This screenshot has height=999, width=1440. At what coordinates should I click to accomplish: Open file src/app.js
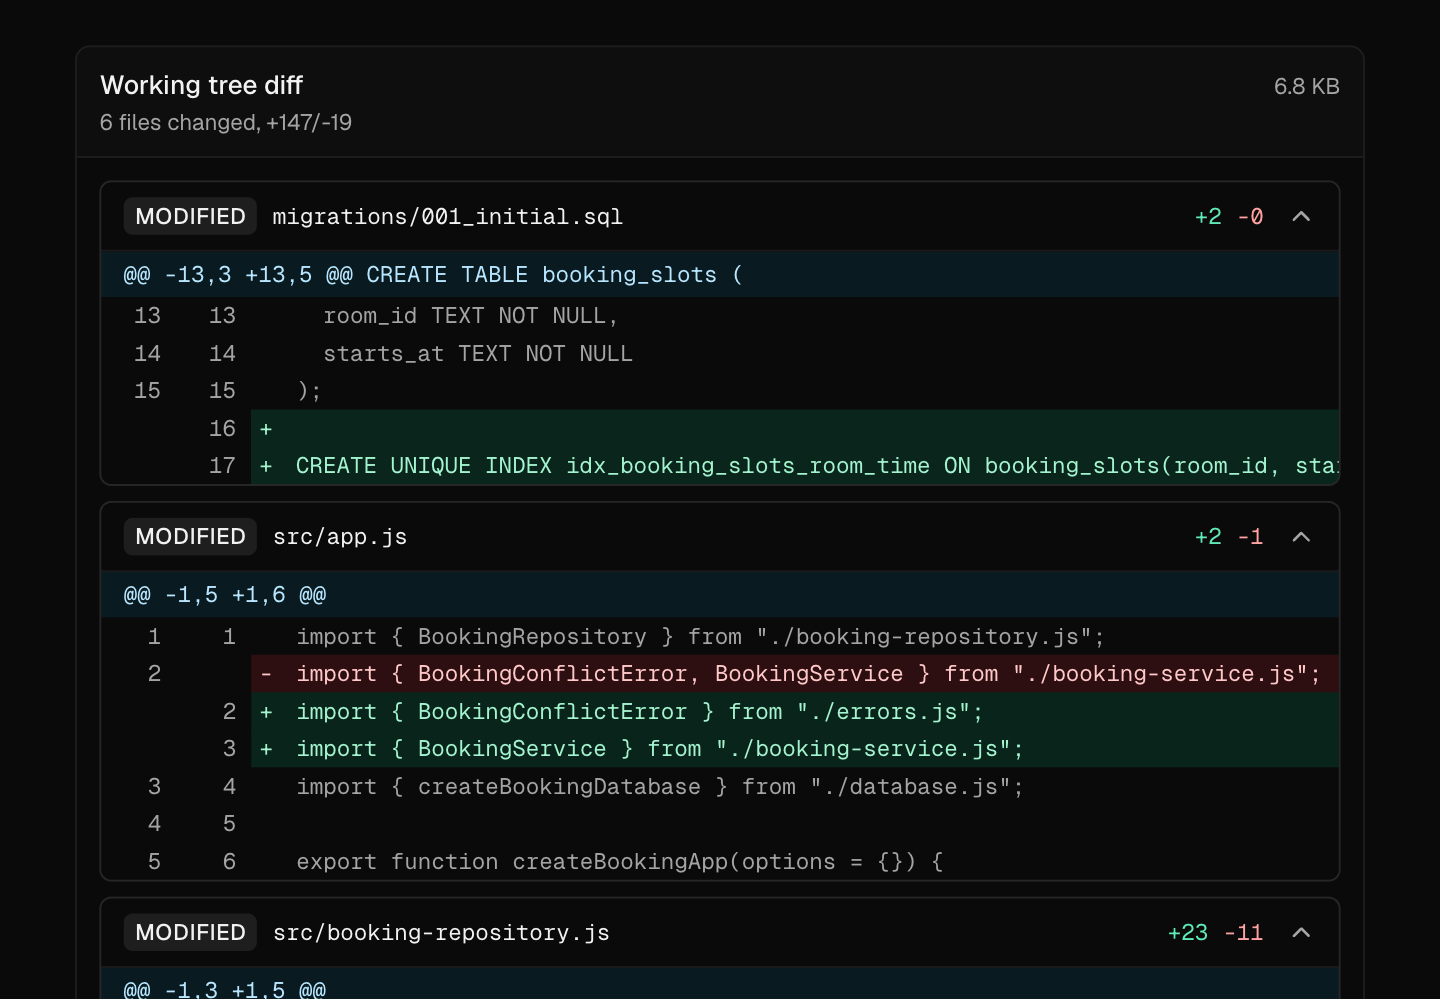pyautogui.click(x=340, y=537)
